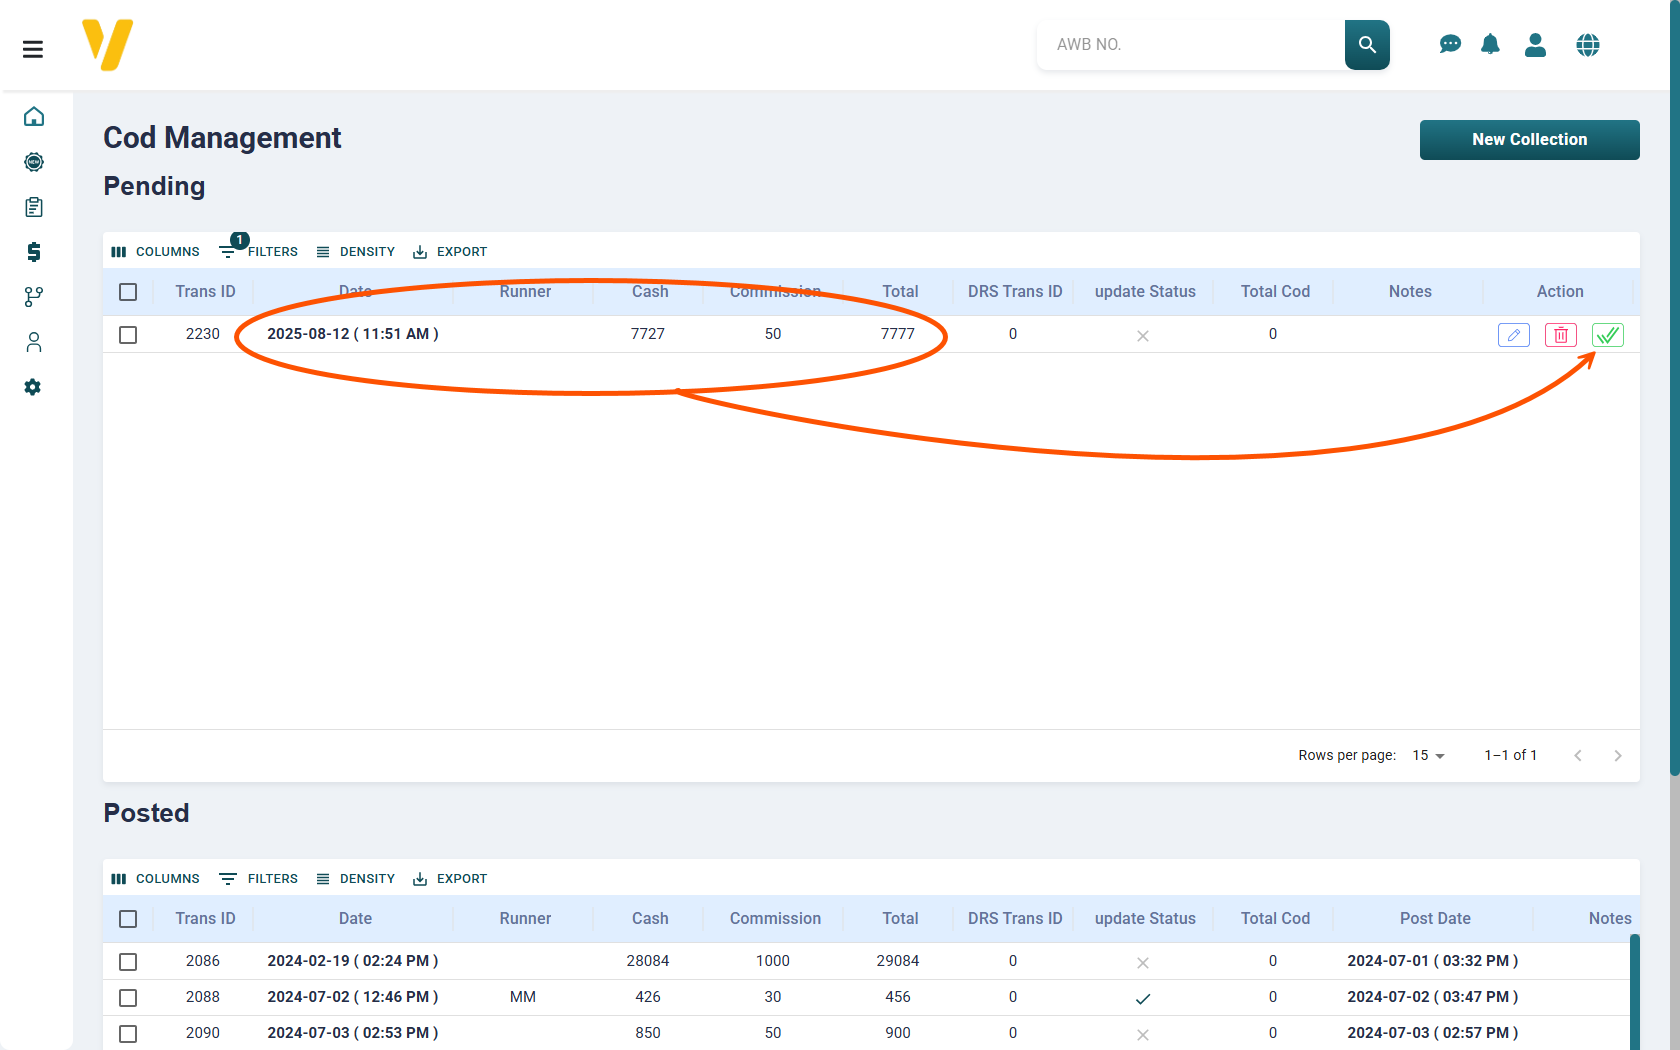The image size is (1680, 1050).
Task: Open the hamburger menu
Action: (33, 49)
